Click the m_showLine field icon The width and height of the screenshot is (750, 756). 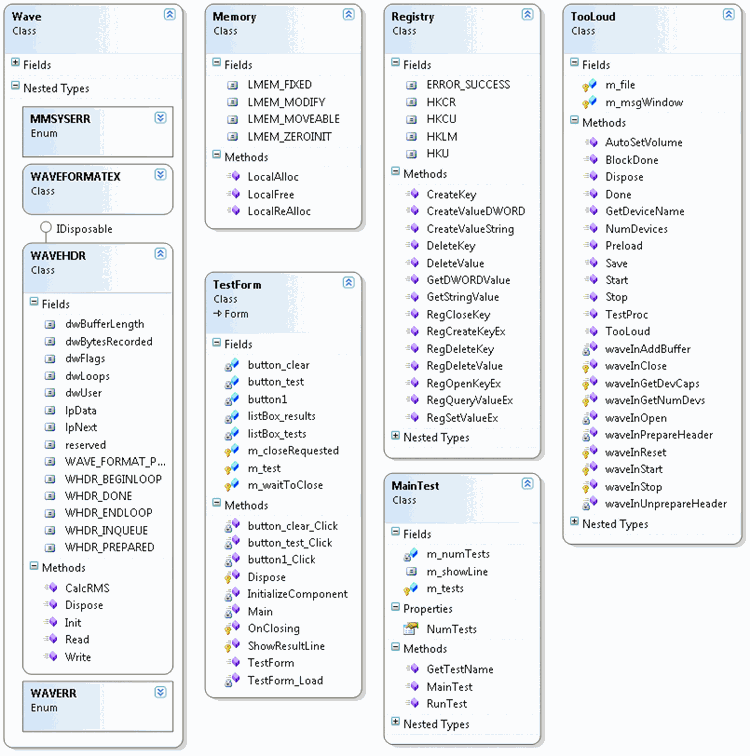(x=412, y=572)
